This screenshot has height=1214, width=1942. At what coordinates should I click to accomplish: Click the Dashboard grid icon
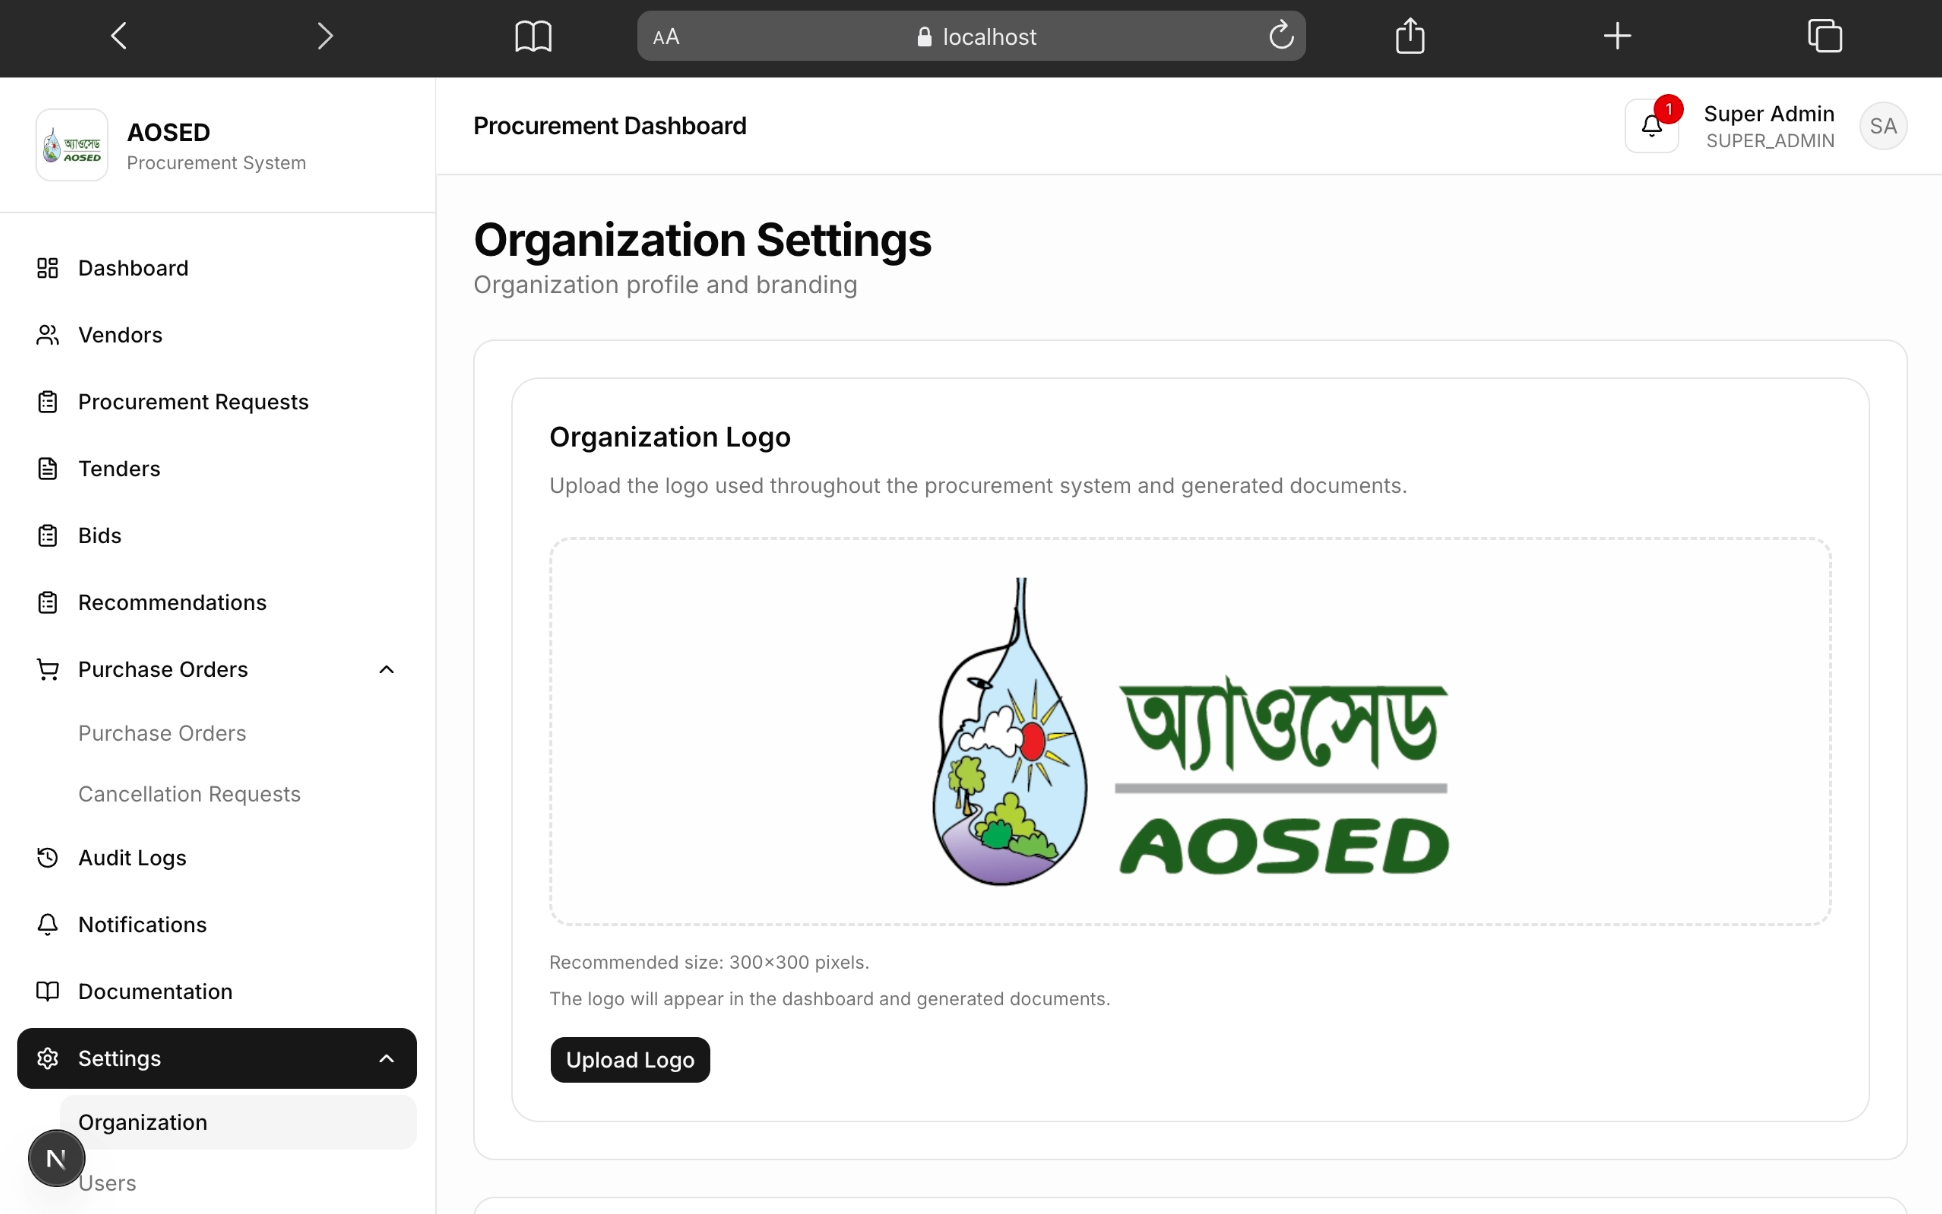point(47,268)
